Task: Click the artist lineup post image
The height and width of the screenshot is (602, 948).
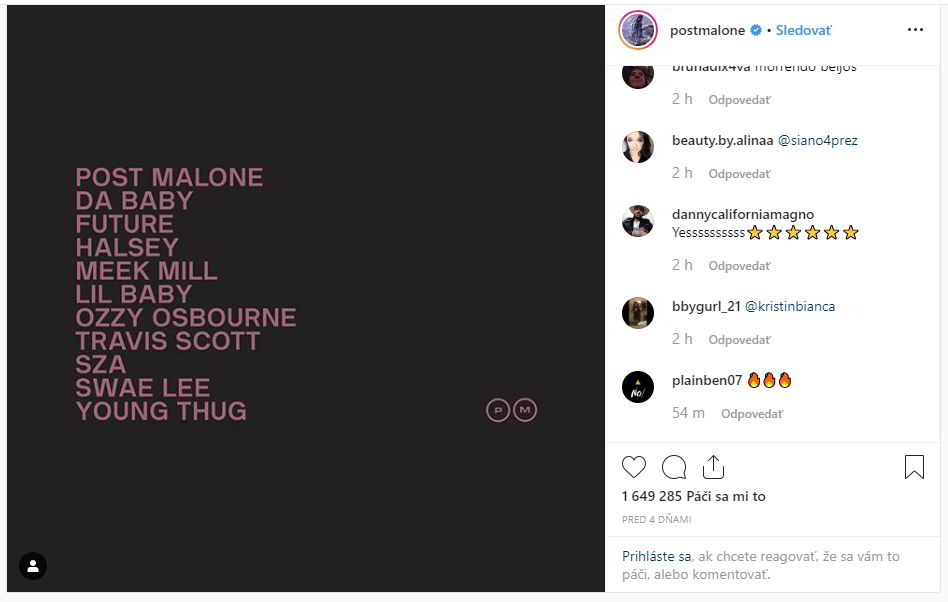Action: click(x=305, y=298)
